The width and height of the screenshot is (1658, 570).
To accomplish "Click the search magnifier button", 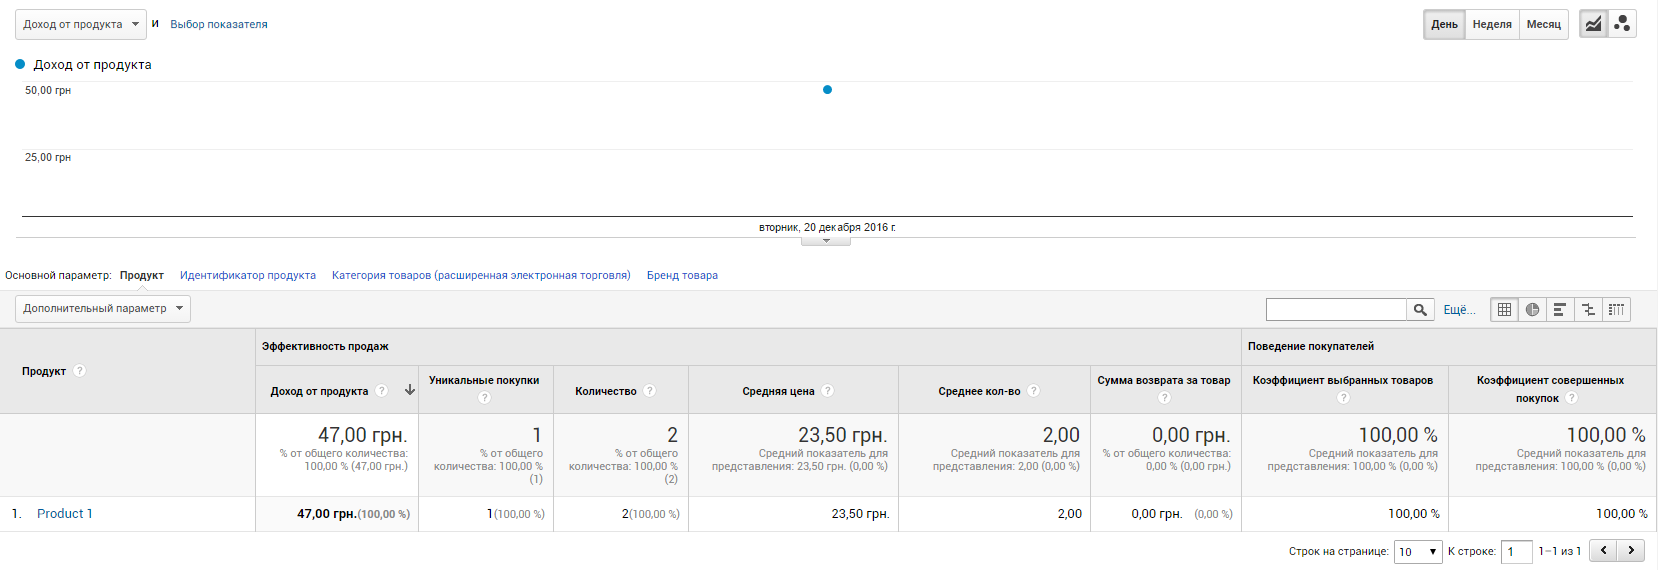I will point(1420,310).
